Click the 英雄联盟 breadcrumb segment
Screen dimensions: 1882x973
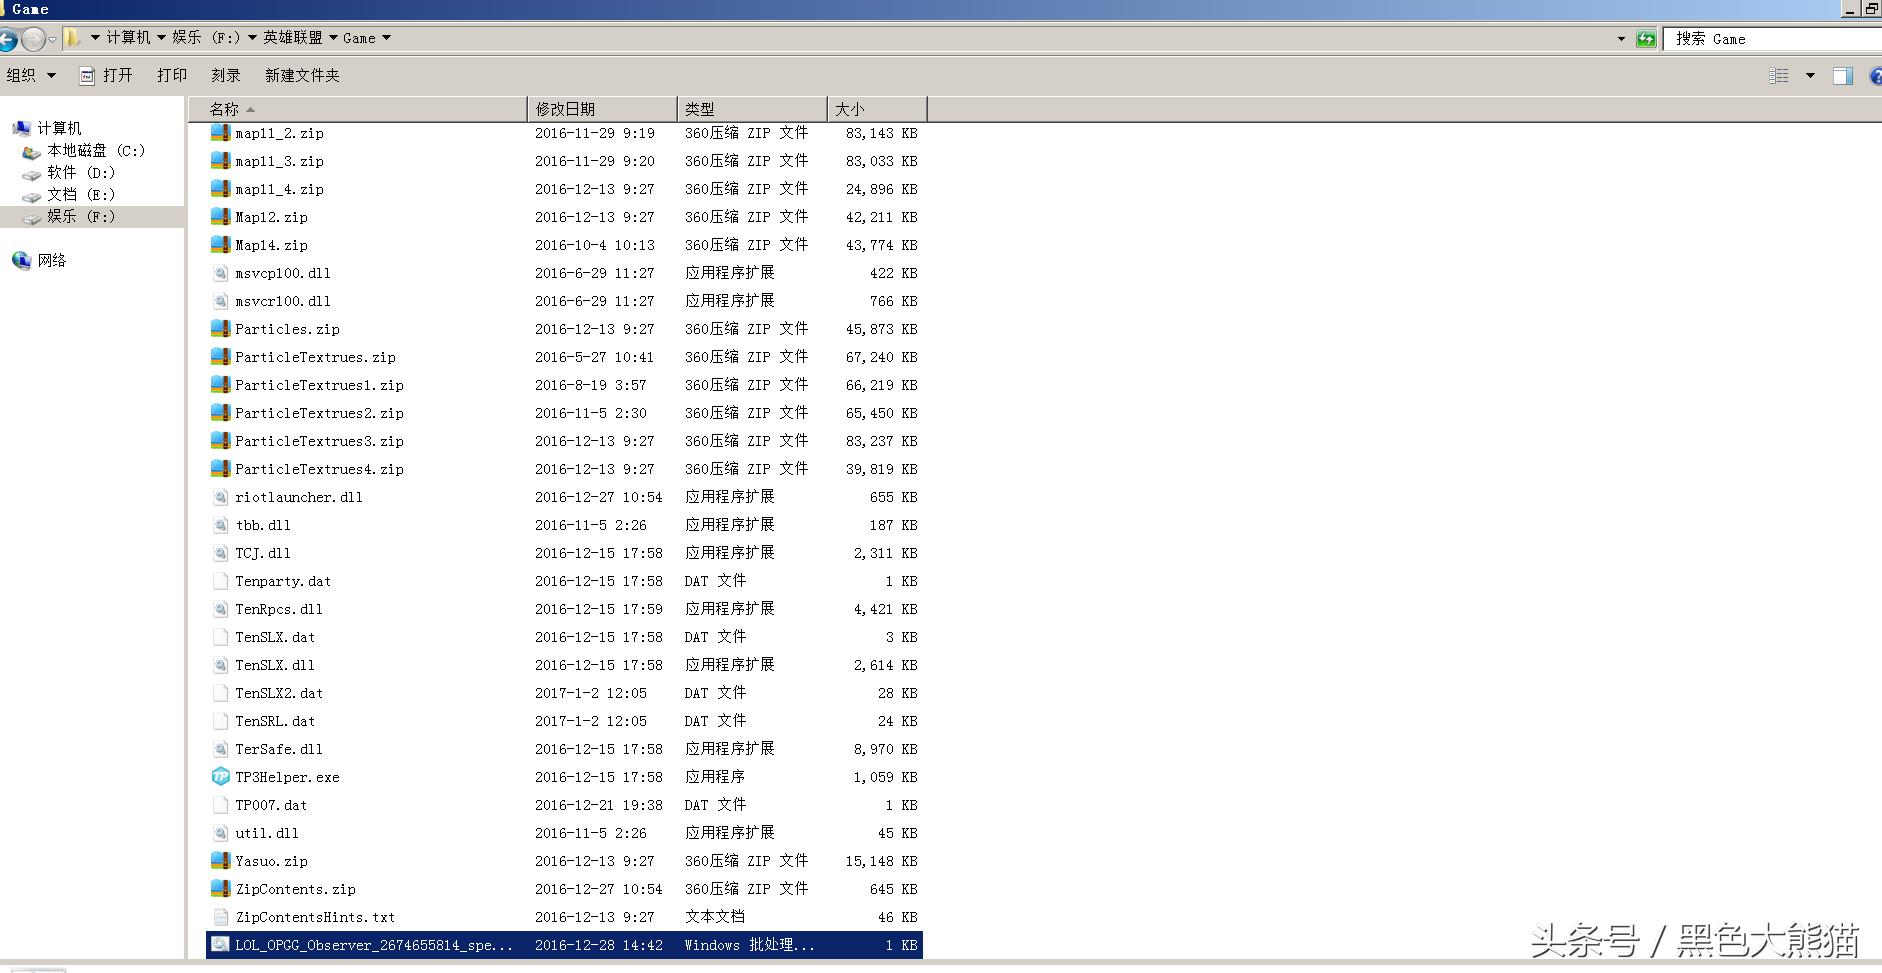coord(293,38)
